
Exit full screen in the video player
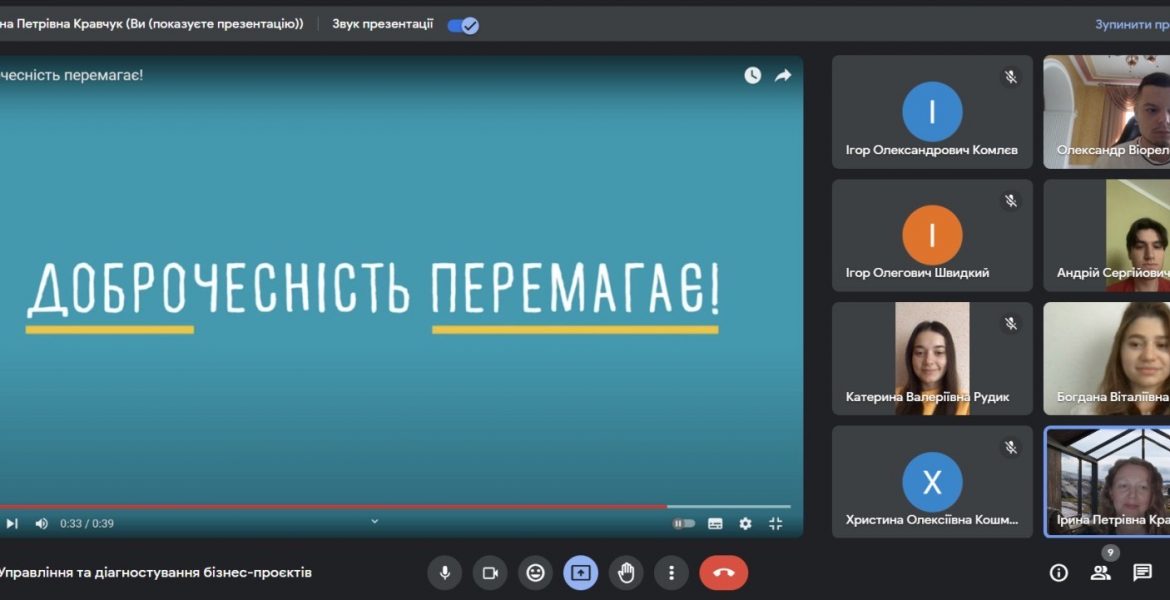pos(776,524)
